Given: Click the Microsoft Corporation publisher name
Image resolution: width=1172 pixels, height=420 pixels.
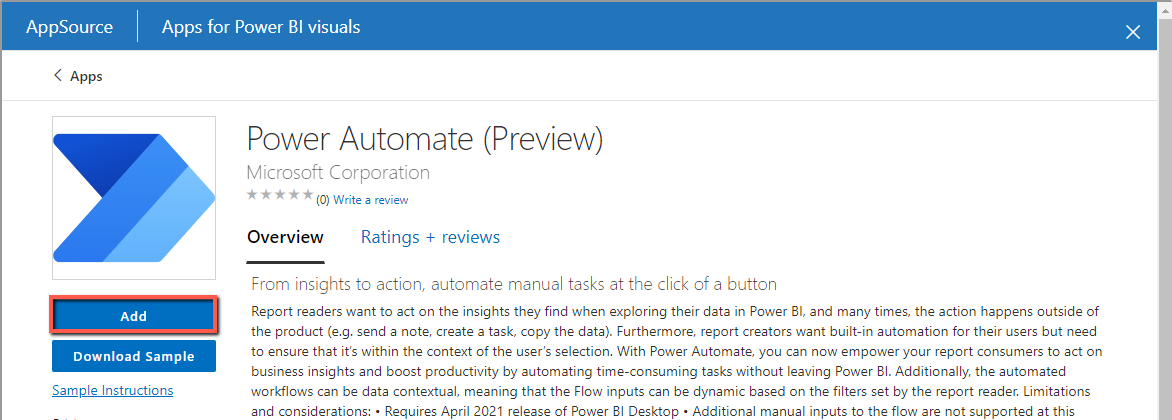Looking at the screenshot, I should coord(338,173).
